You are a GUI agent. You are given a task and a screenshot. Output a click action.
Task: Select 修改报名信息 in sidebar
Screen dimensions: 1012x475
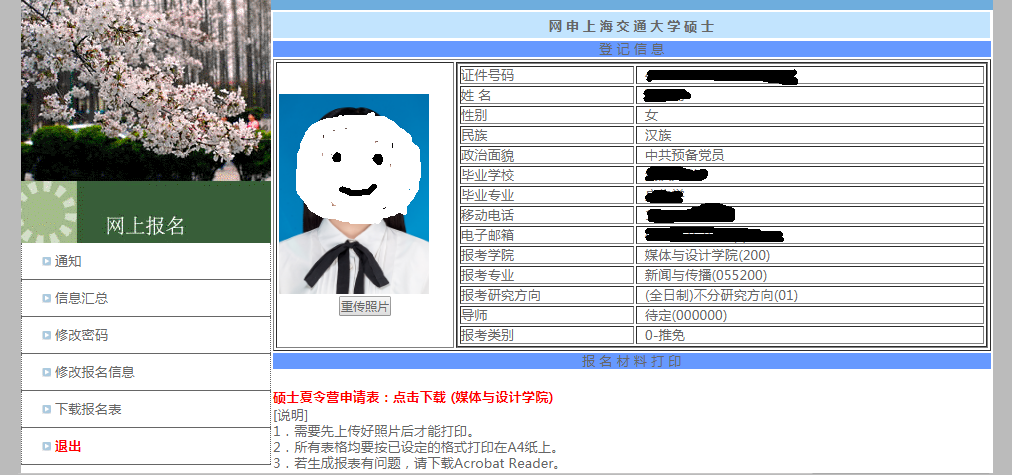pos(95,372)
